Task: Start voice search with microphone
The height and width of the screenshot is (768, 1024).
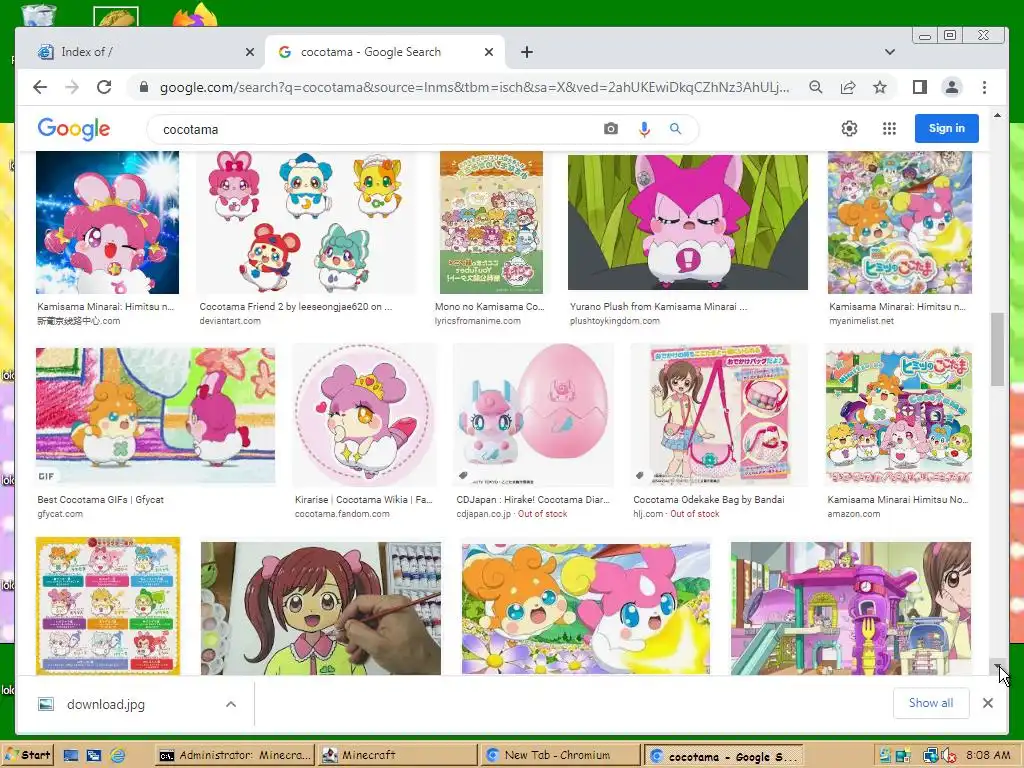Action: (x=644, y=129)
